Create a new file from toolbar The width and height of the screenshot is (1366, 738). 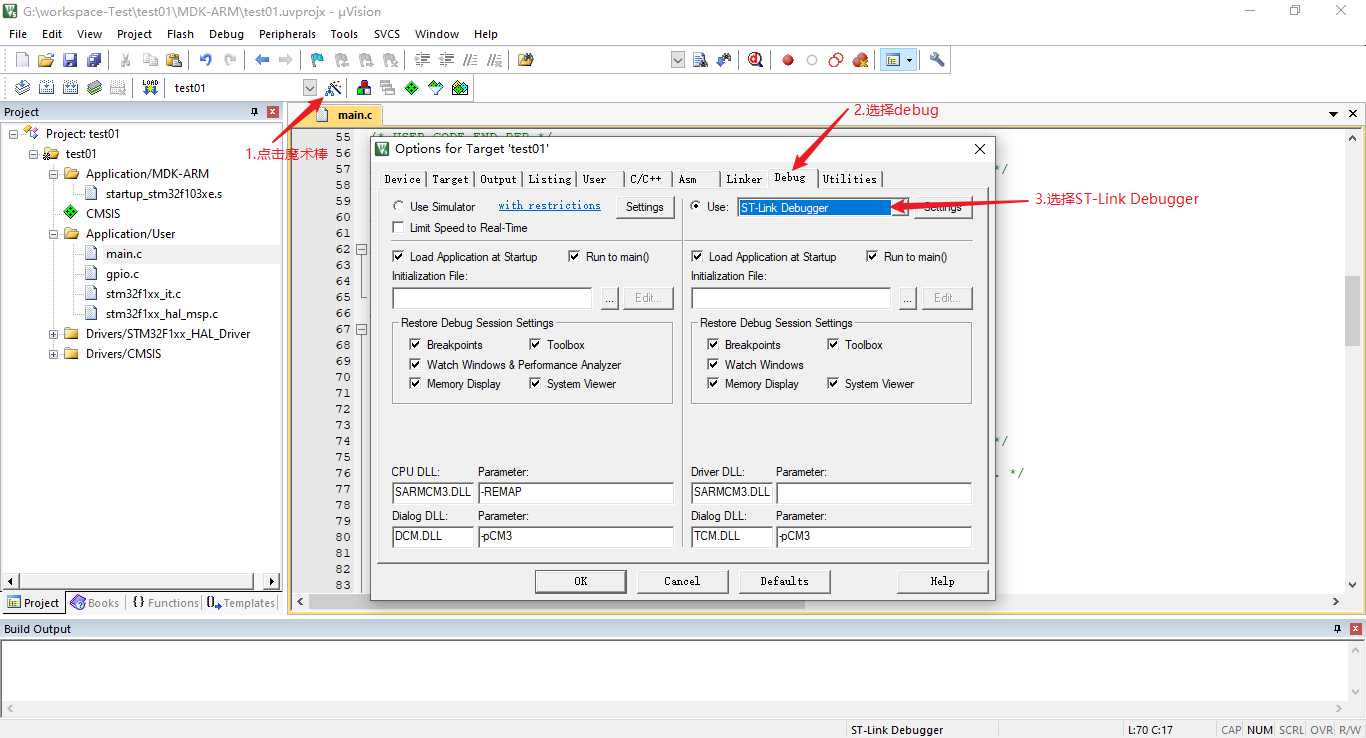(22, 60)
